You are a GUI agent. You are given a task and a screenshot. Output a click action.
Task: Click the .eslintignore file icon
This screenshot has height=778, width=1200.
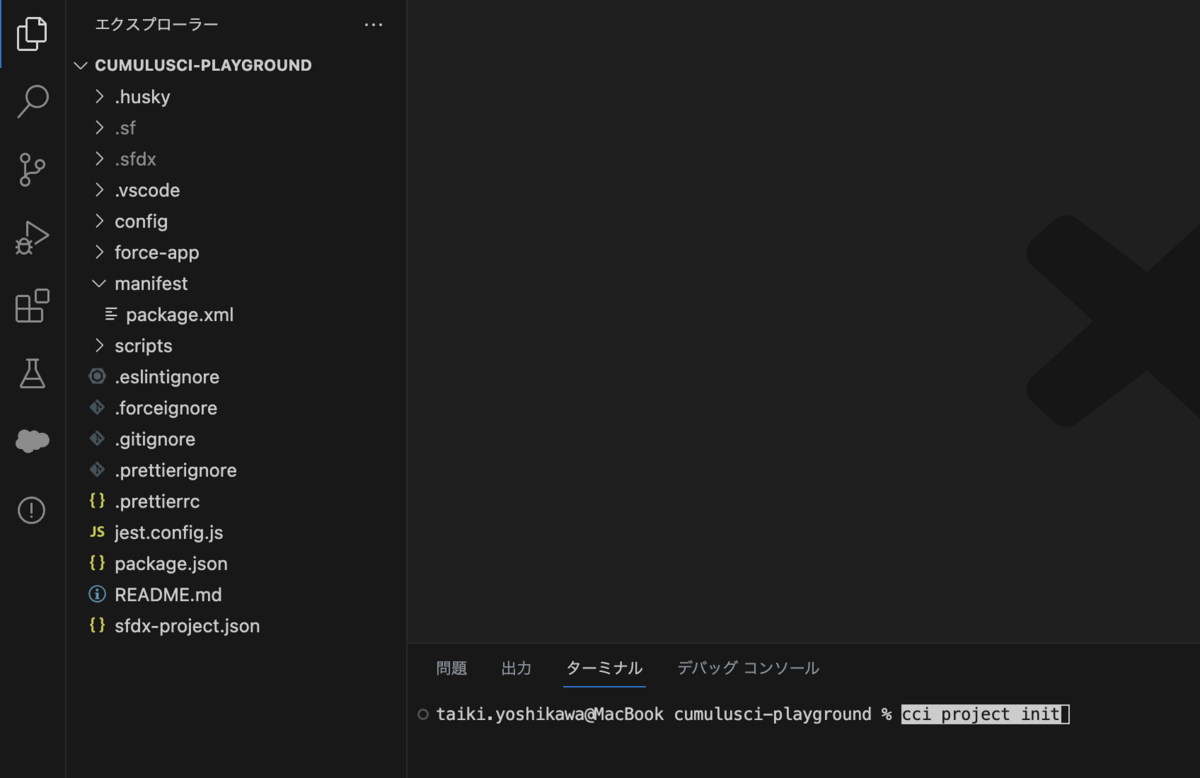tap(97, 377)
